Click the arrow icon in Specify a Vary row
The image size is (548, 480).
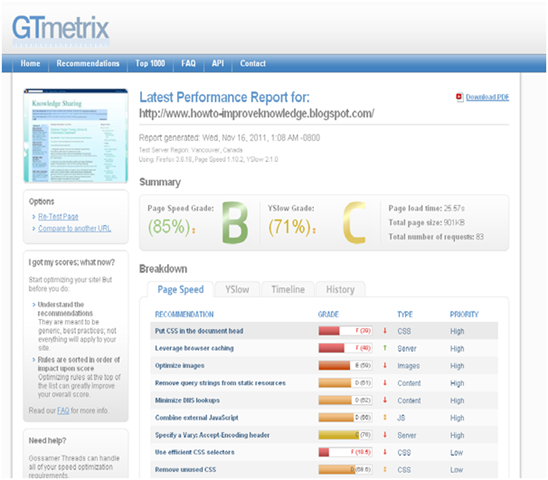point(385,435)
